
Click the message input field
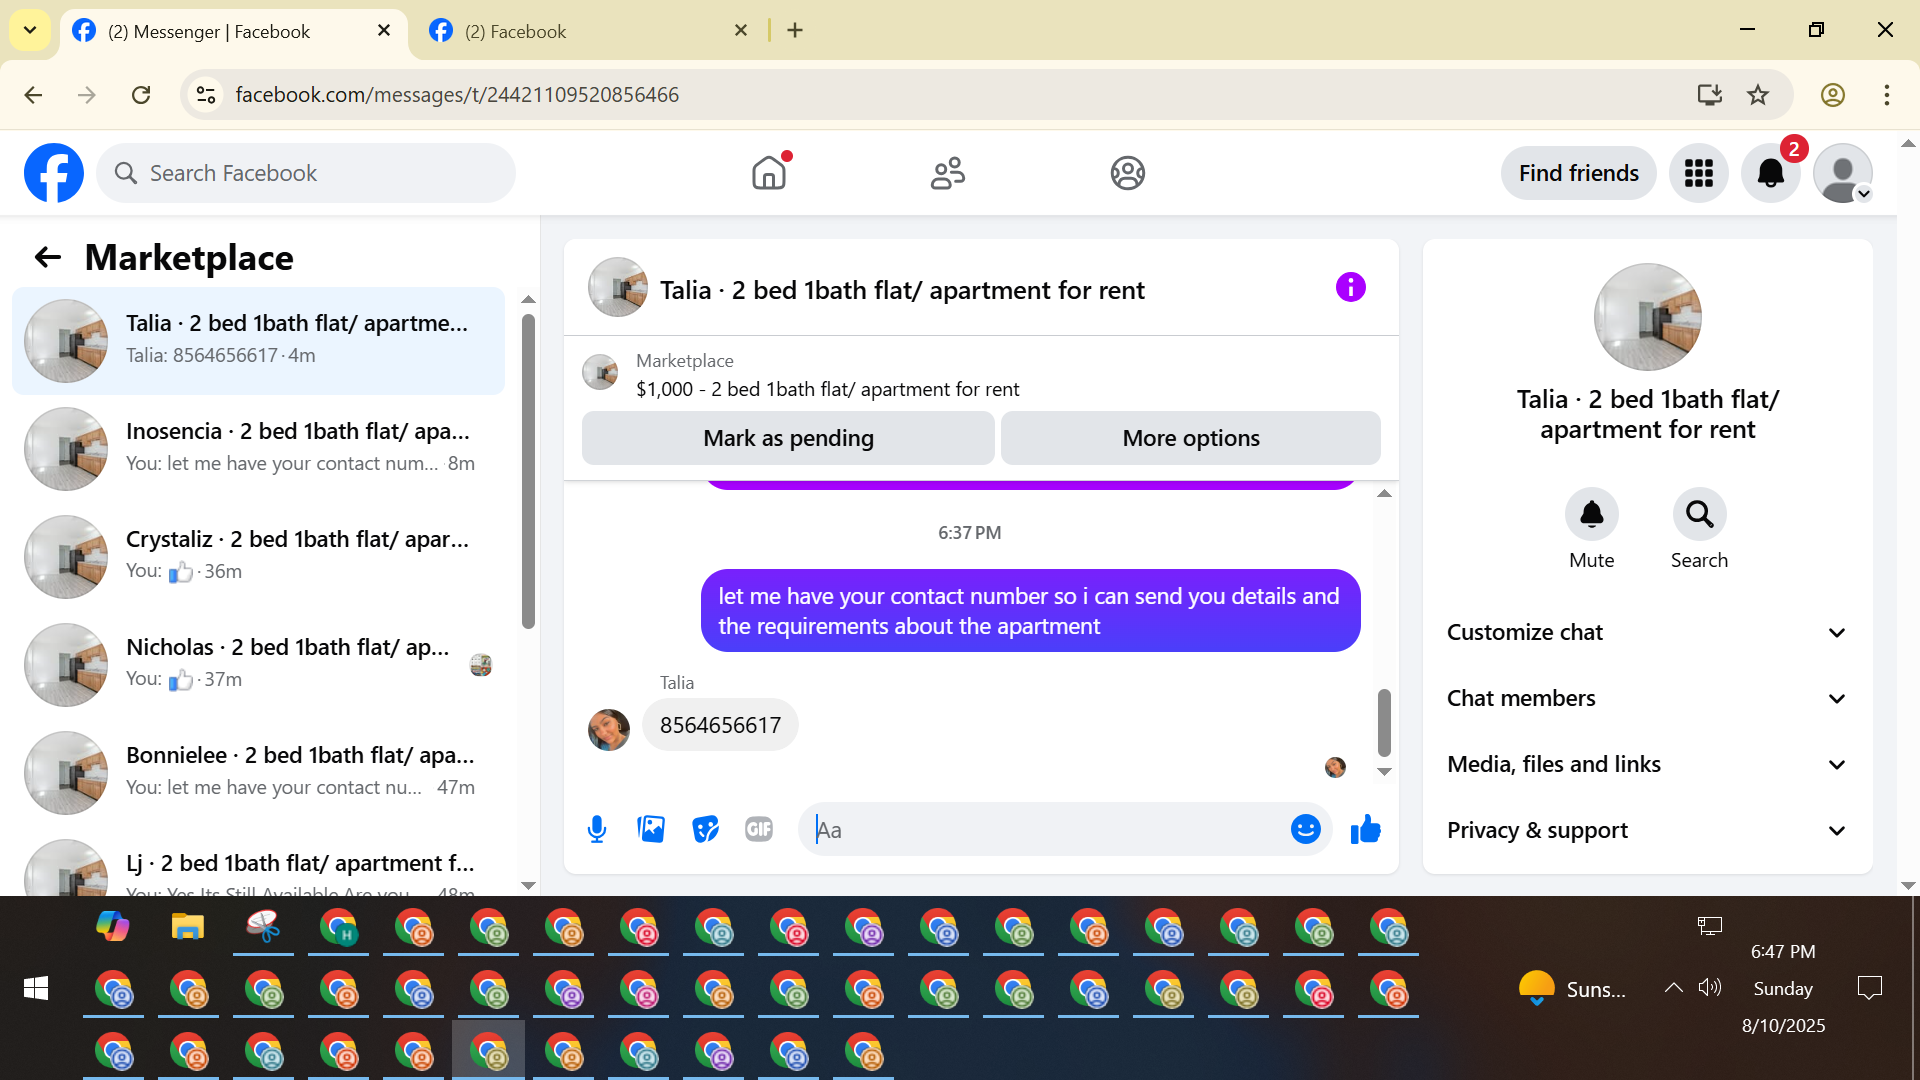click(1045, 829)
